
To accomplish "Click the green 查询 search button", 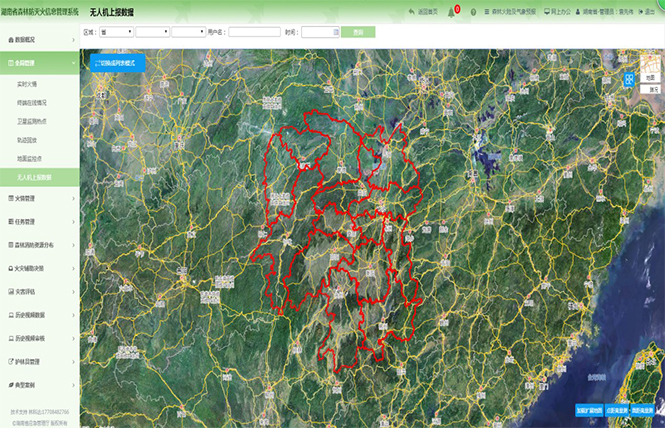I will coord(358,32).
